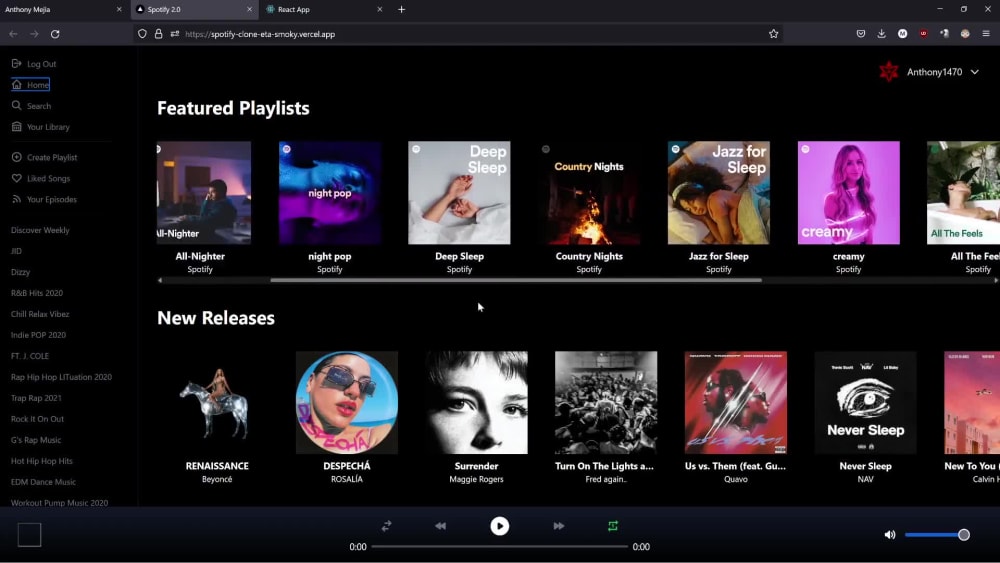Open the night pop playlist cover
1000x563 pixels.
[x=330, y=193]
